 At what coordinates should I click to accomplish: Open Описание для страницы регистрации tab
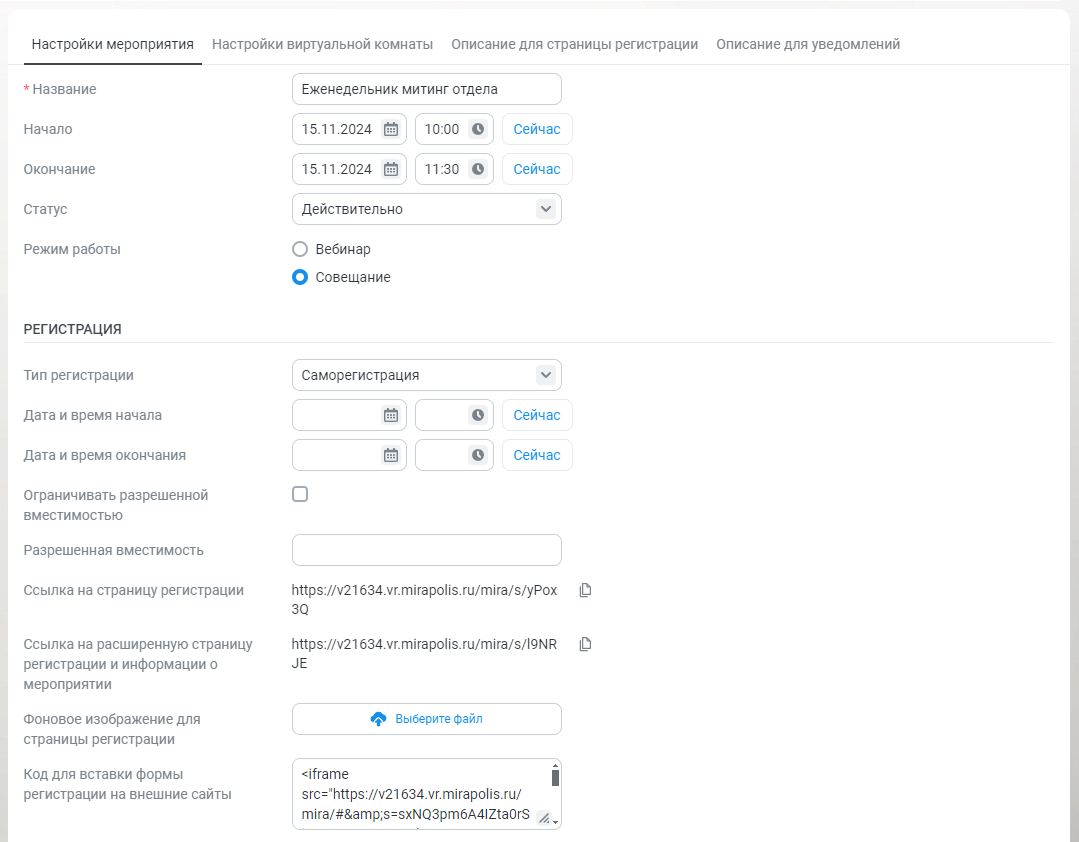575,45
